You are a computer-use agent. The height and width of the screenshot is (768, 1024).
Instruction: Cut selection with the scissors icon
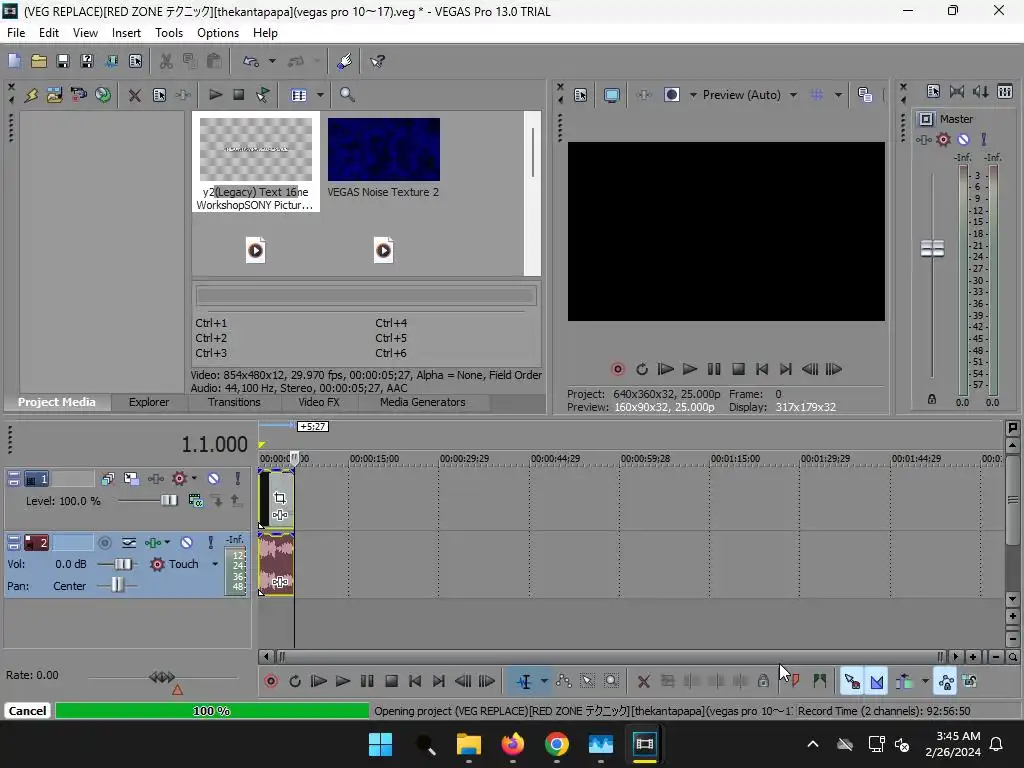coord(167,61)
